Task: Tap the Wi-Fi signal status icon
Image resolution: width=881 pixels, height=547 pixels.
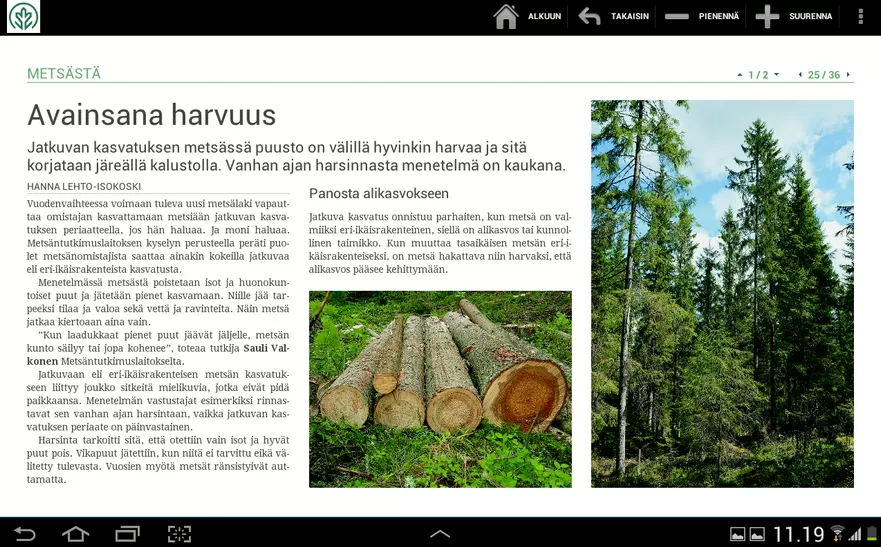Action: click(x=837, y=534)
